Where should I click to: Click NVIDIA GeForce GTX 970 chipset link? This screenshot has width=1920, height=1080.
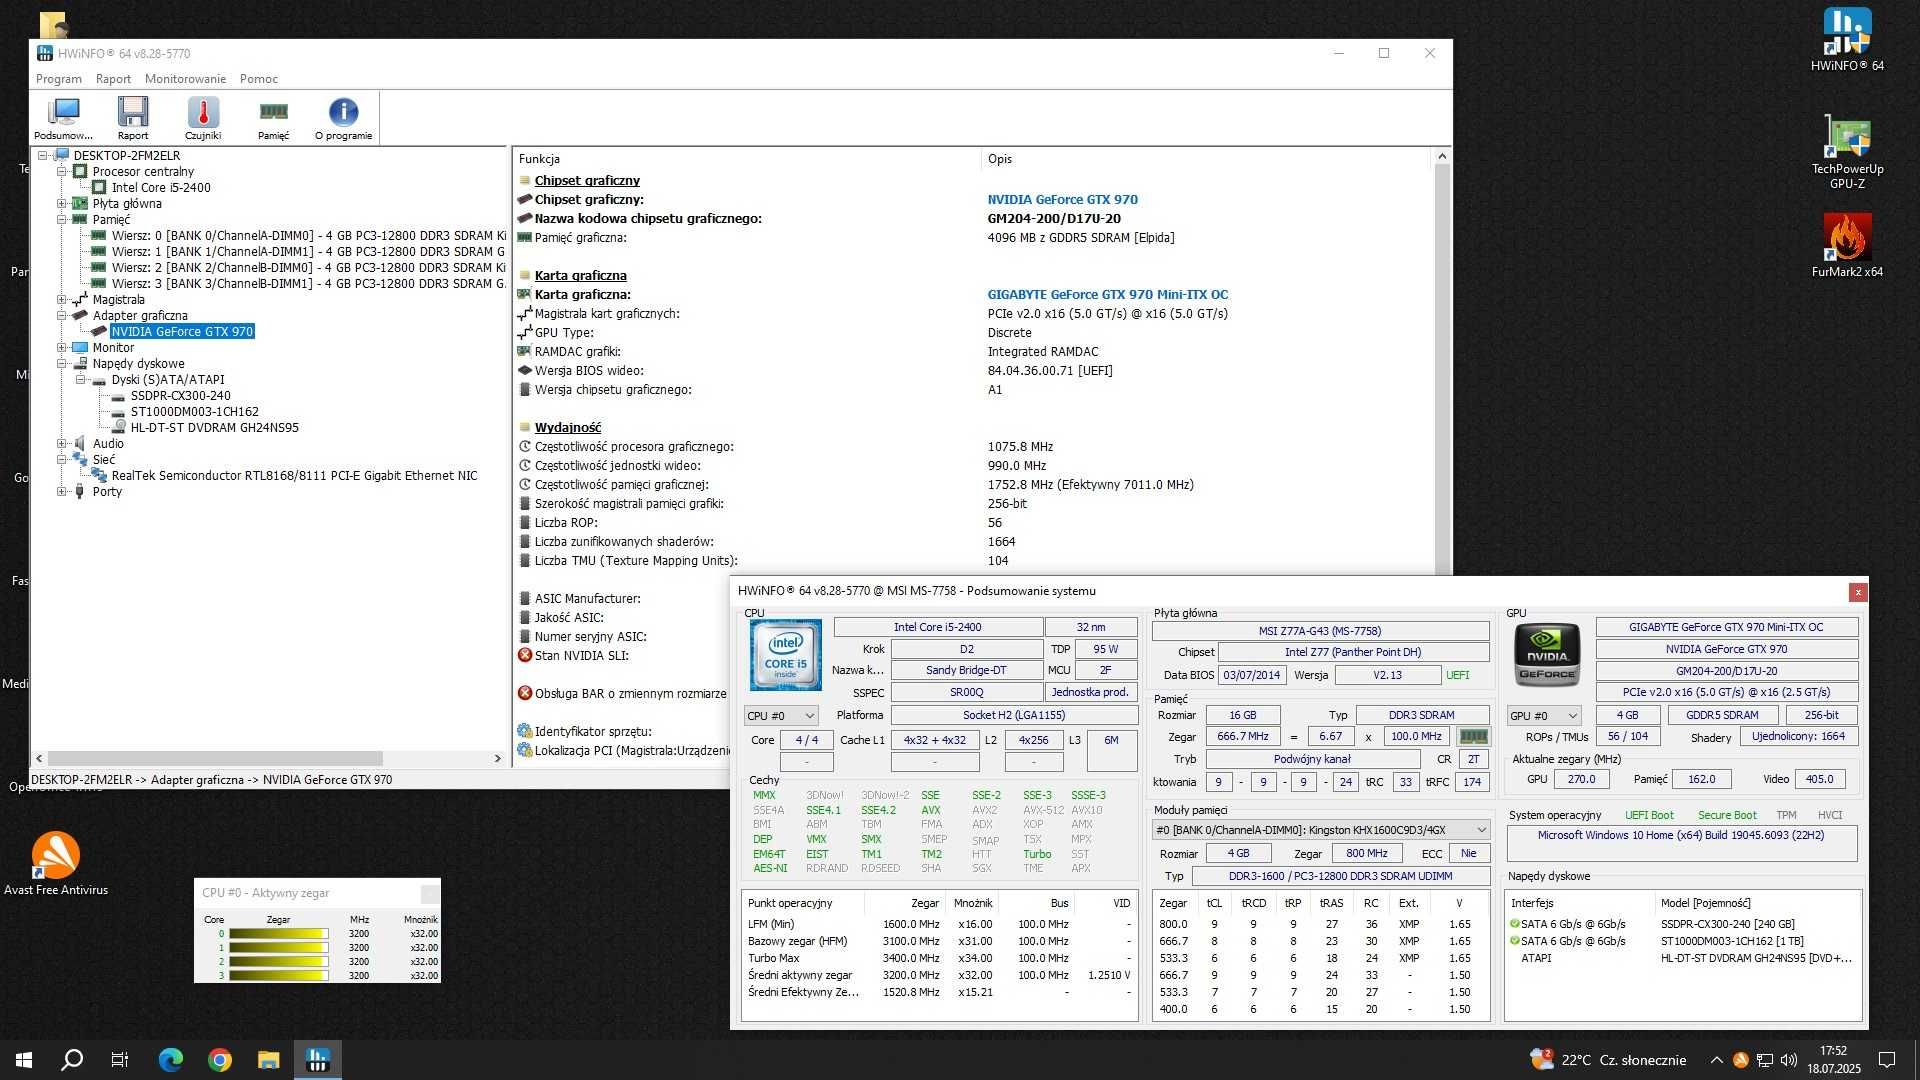(x=1062, y=200)
